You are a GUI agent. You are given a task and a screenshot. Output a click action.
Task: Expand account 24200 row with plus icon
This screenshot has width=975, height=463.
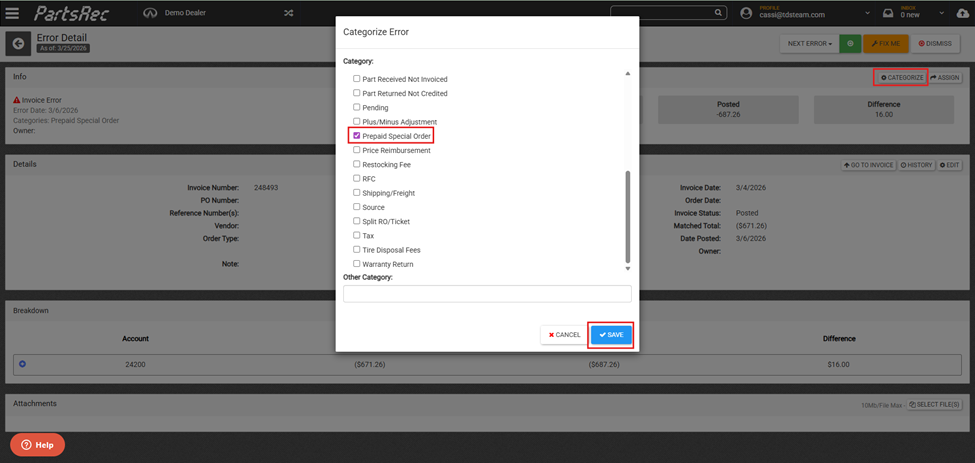coord(22,364)
